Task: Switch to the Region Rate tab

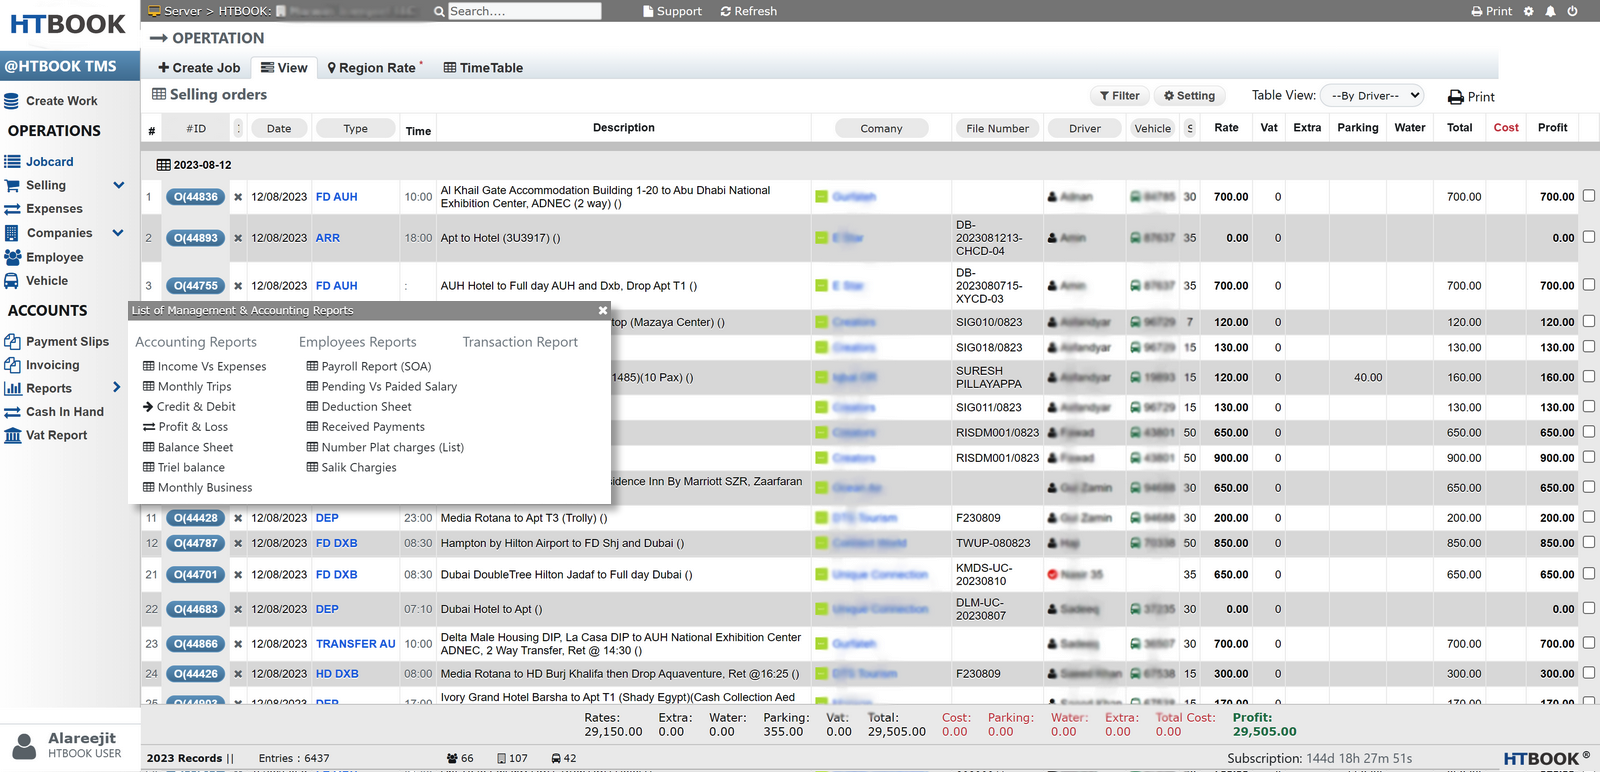Action: (375, 68)
